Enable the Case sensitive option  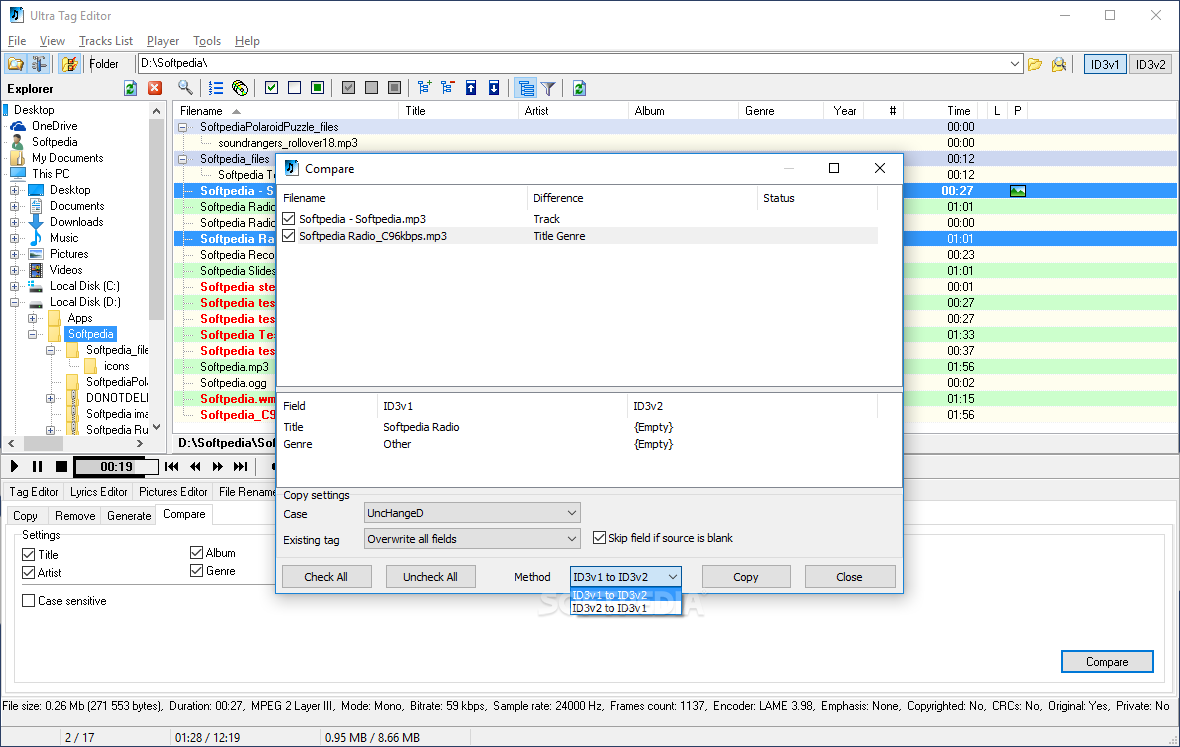(x=29, y=600)
